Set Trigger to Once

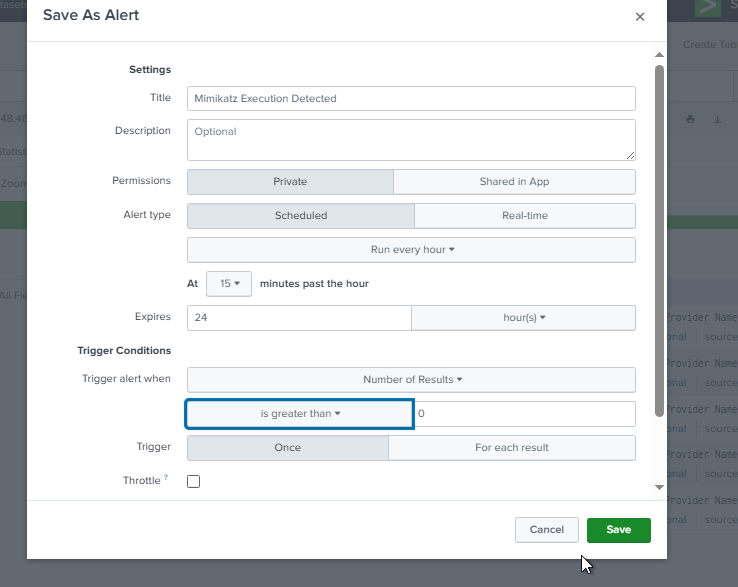tap(288, 448)
